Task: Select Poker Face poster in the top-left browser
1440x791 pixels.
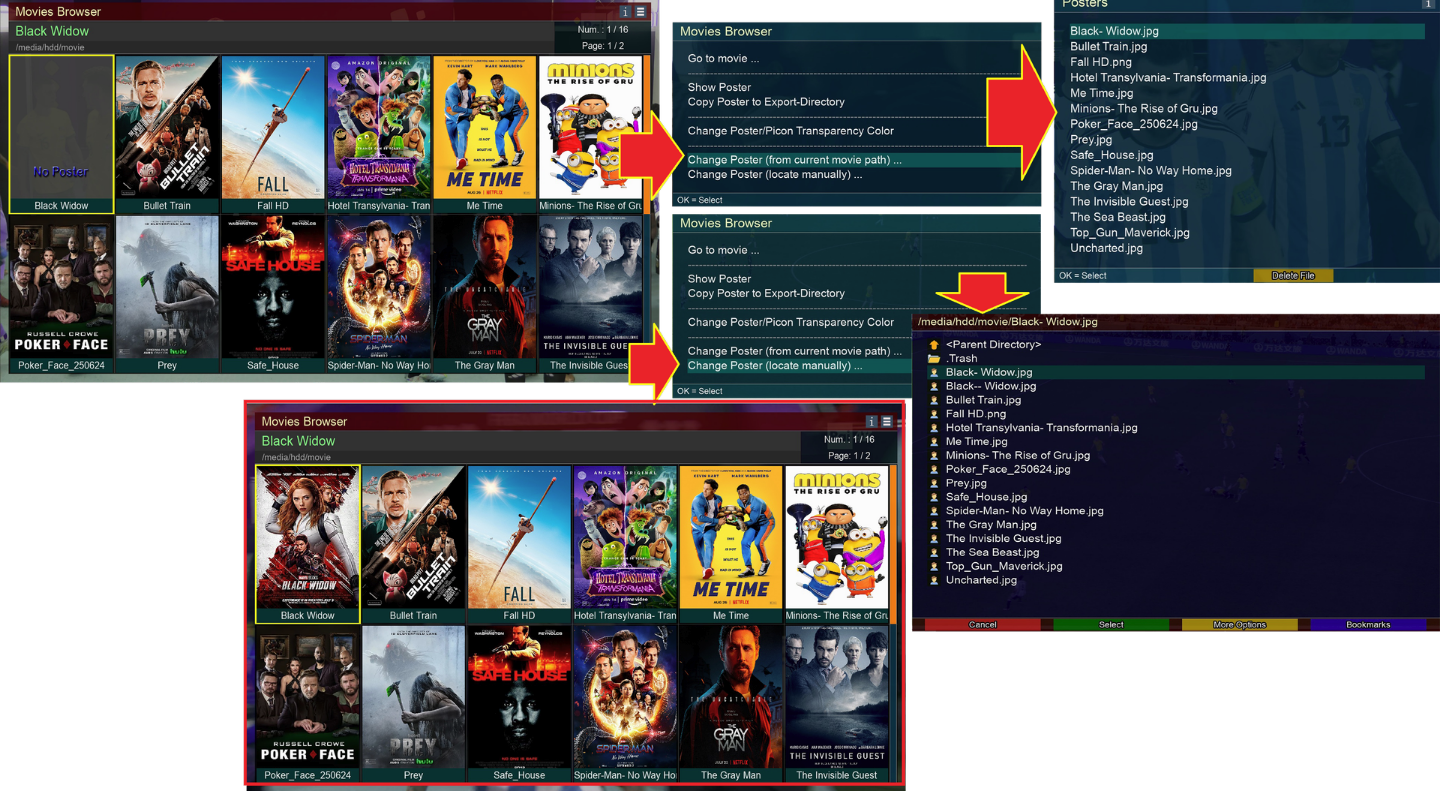Action: [x=61, y=287]
